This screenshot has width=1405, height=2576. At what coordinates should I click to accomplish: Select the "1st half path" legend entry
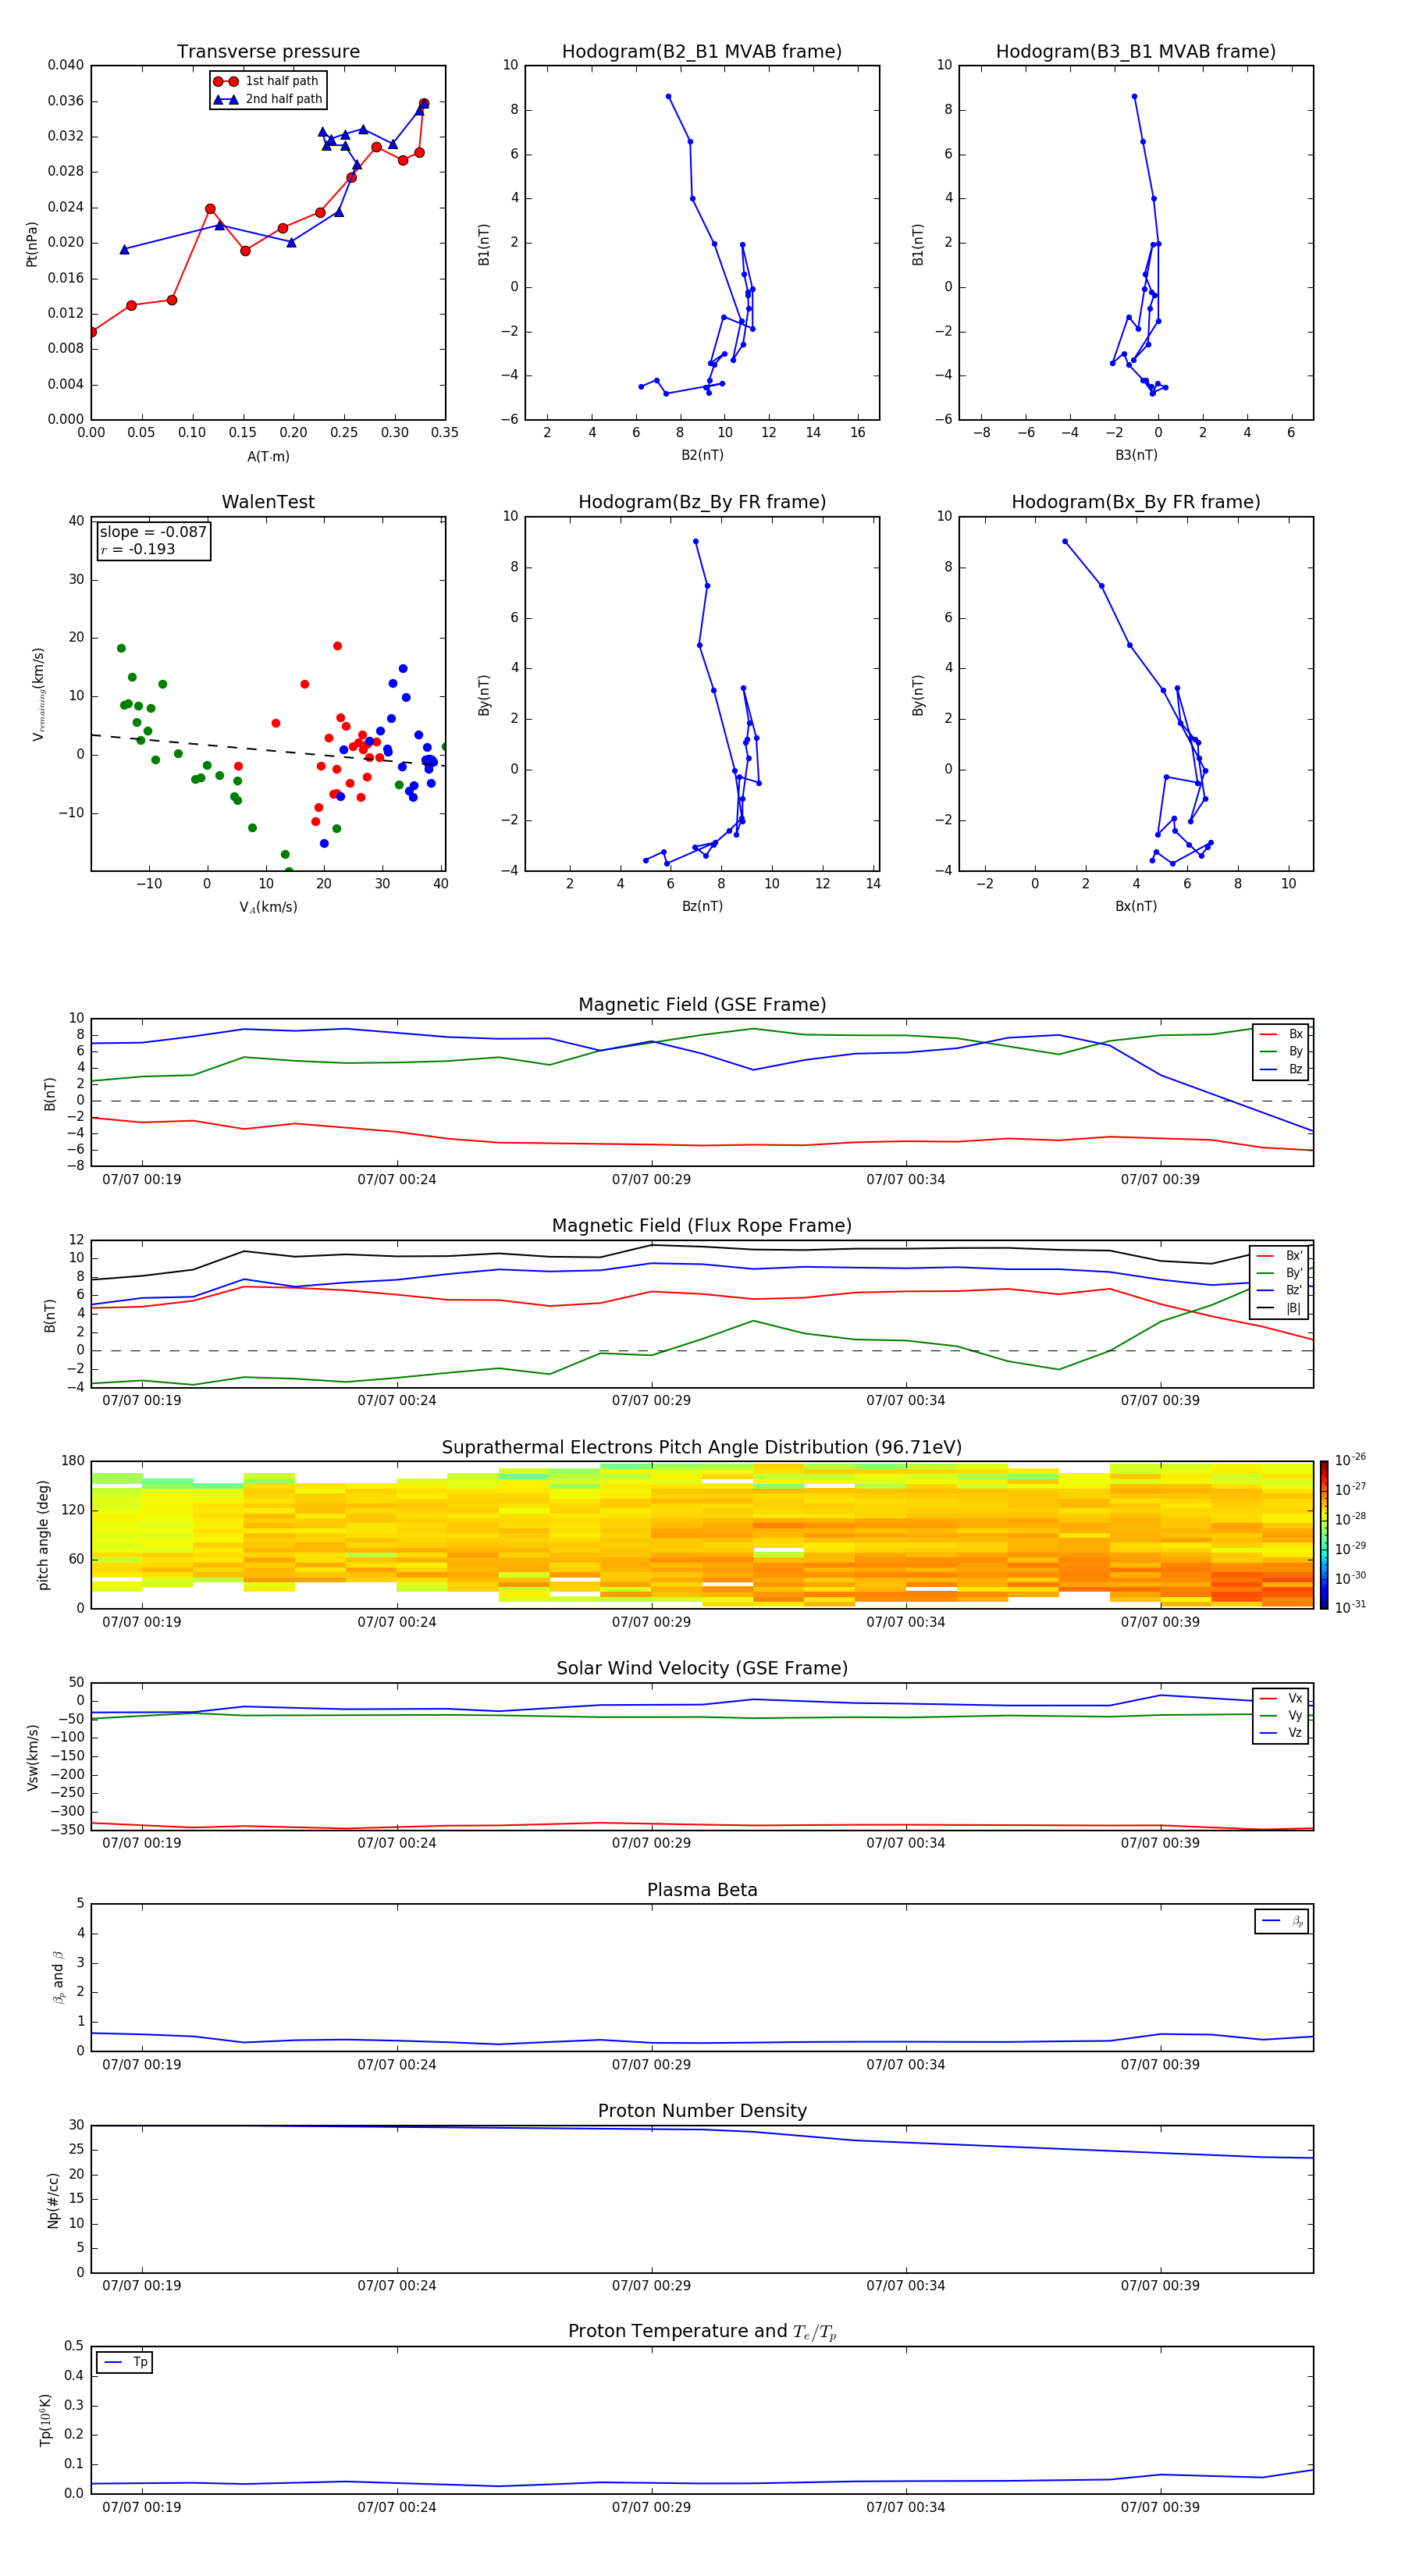coord(266,81)
